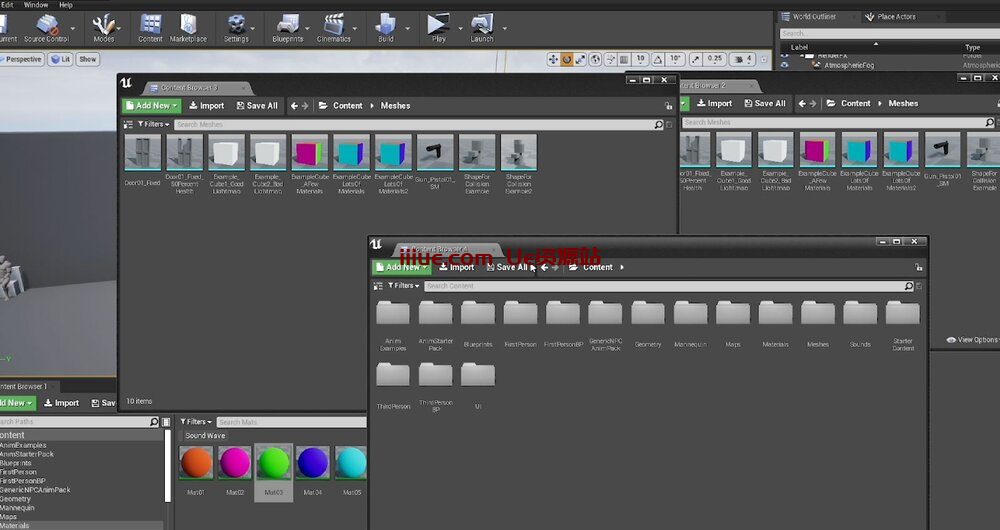Click Import in Content Browser 4

(x=456, y=267)
